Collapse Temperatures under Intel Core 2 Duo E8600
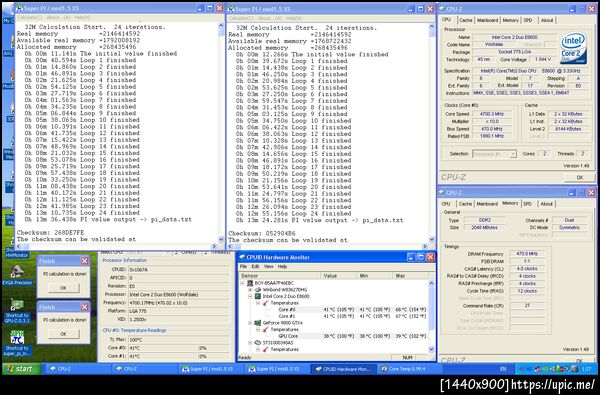Image resolution: width=600 pixels, height=395 pixels. point(258,303)
